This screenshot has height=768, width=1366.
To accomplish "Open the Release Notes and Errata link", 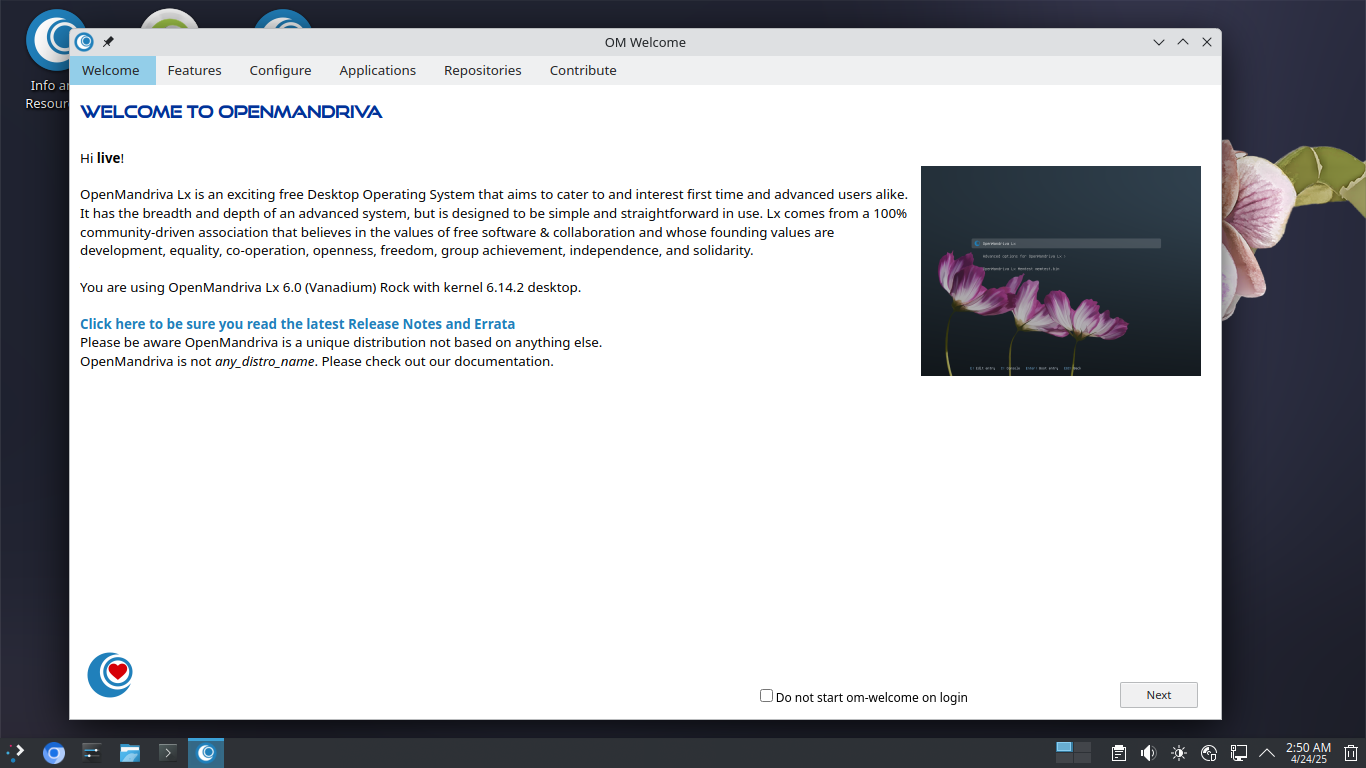I will pyautogui.click(x=298, y=324).
